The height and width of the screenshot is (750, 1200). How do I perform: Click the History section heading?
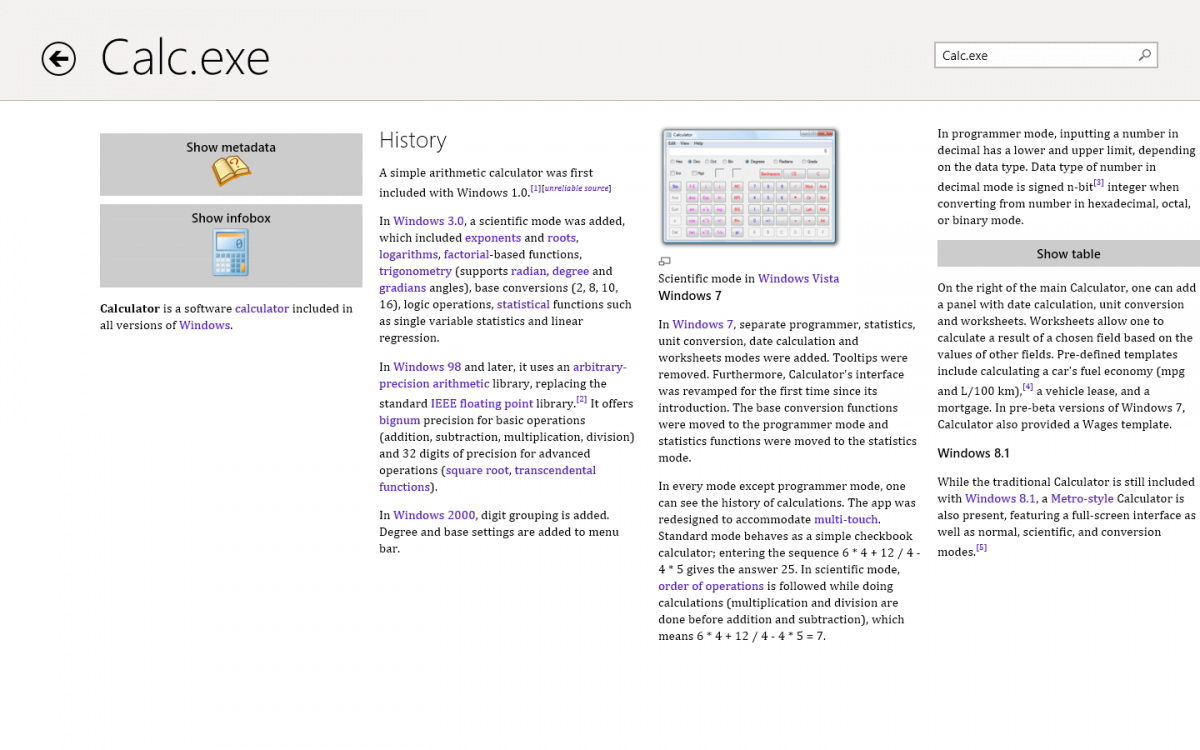[x=412, y=141]
